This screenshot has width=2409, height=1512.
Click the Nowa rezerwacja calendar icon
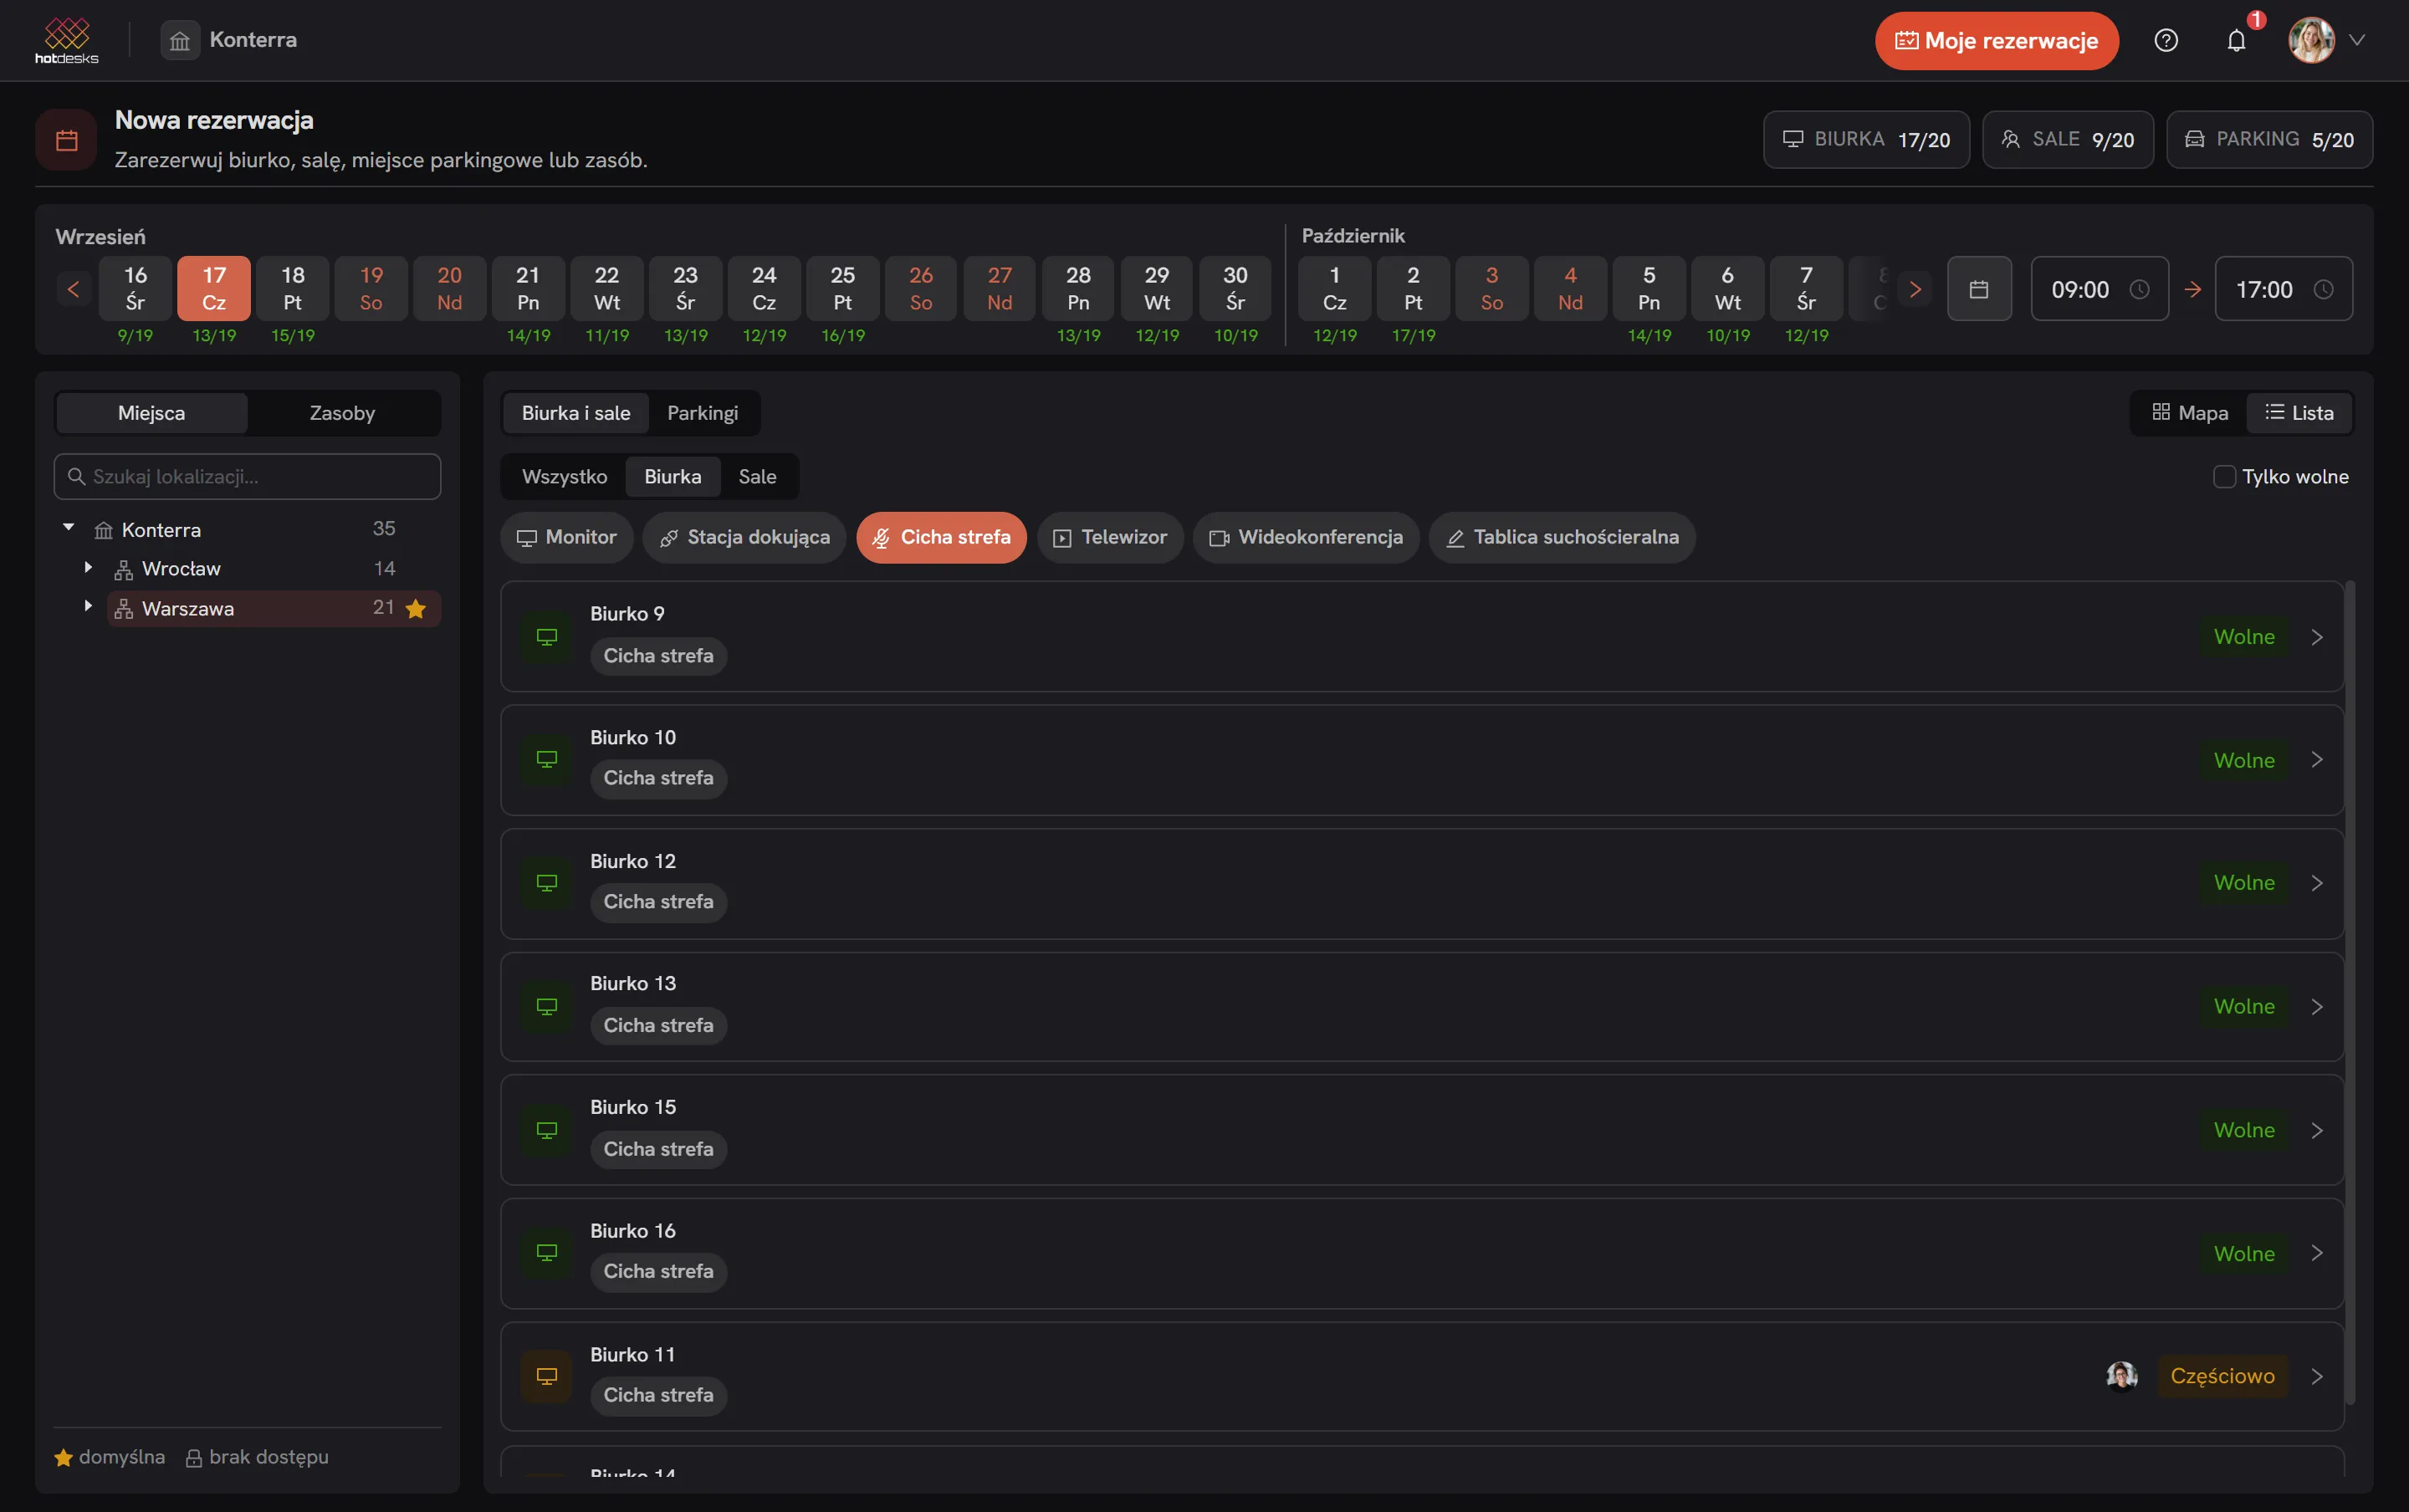[x=67, y=140]
